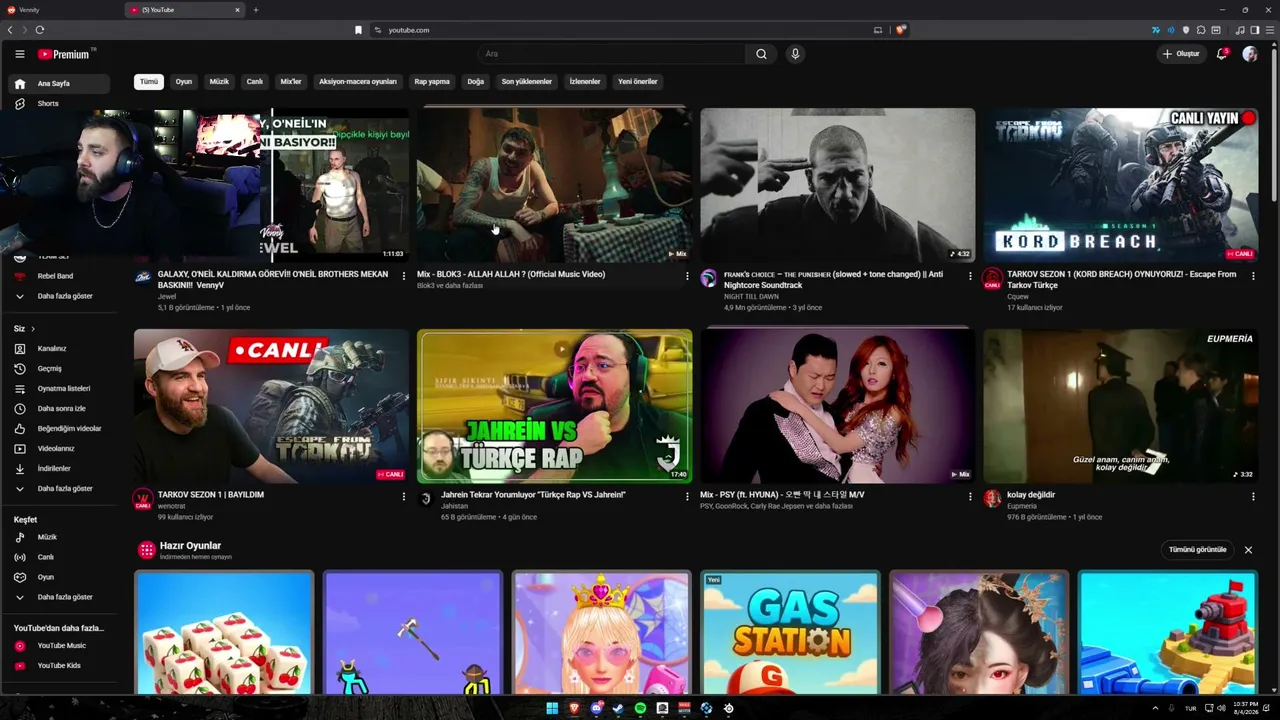
Task: Switch to the Vennity browser tab
Action: [62, 10]
